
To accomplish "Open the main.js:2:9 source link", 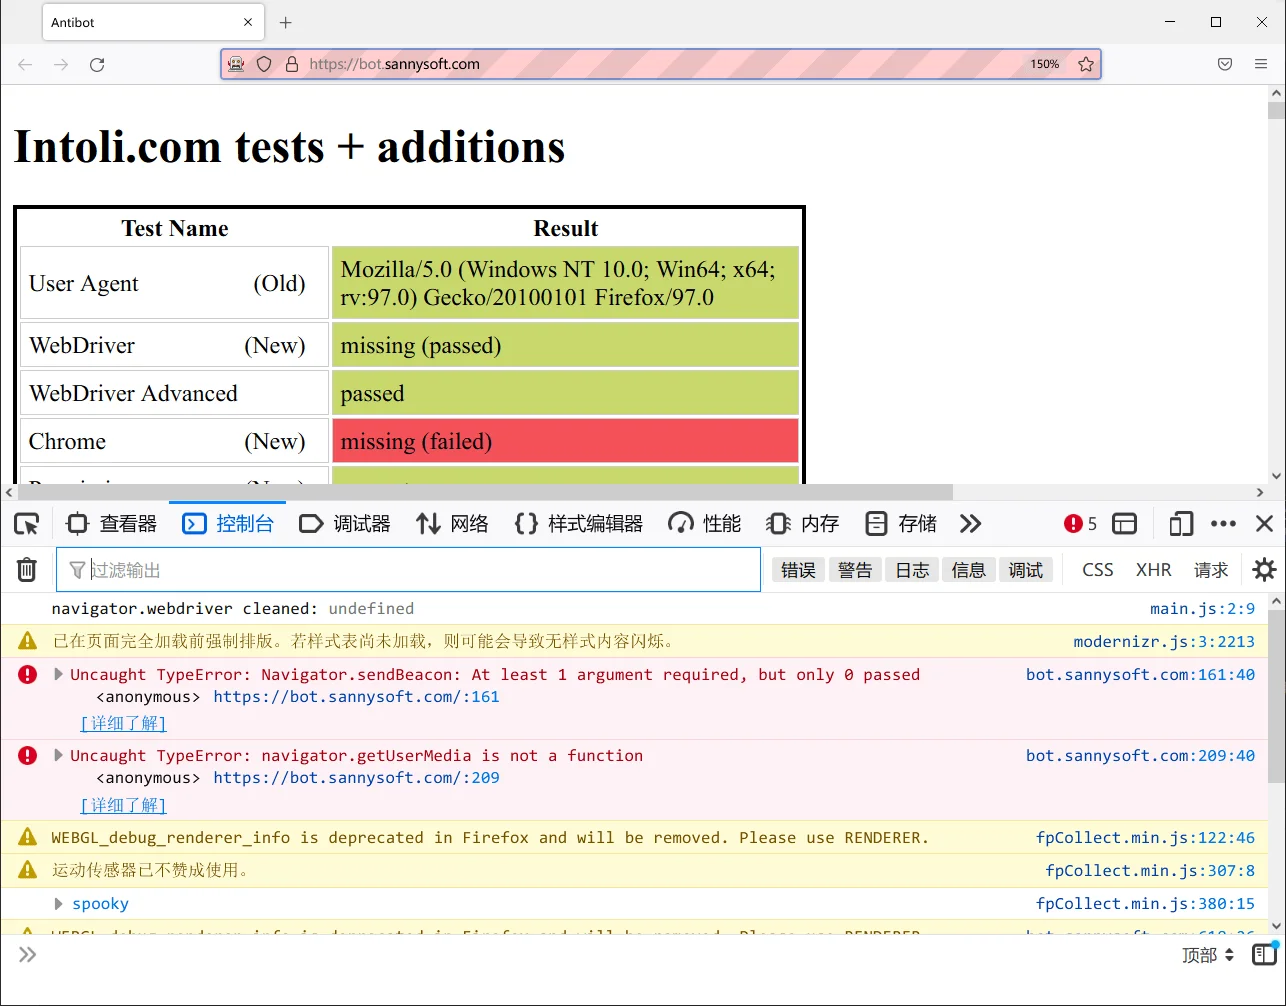I will 1203,608.
